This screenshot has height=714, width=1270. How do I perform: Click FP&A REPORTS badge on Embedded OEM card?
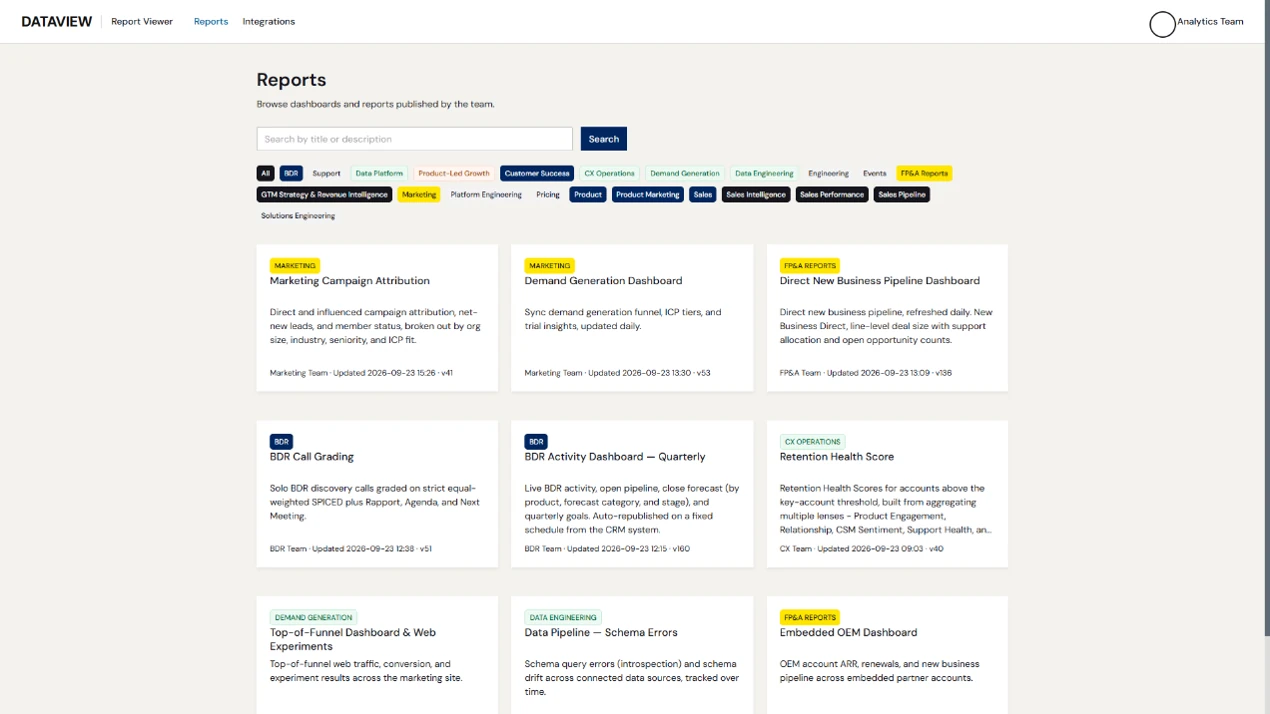click(x=810, y=618)
